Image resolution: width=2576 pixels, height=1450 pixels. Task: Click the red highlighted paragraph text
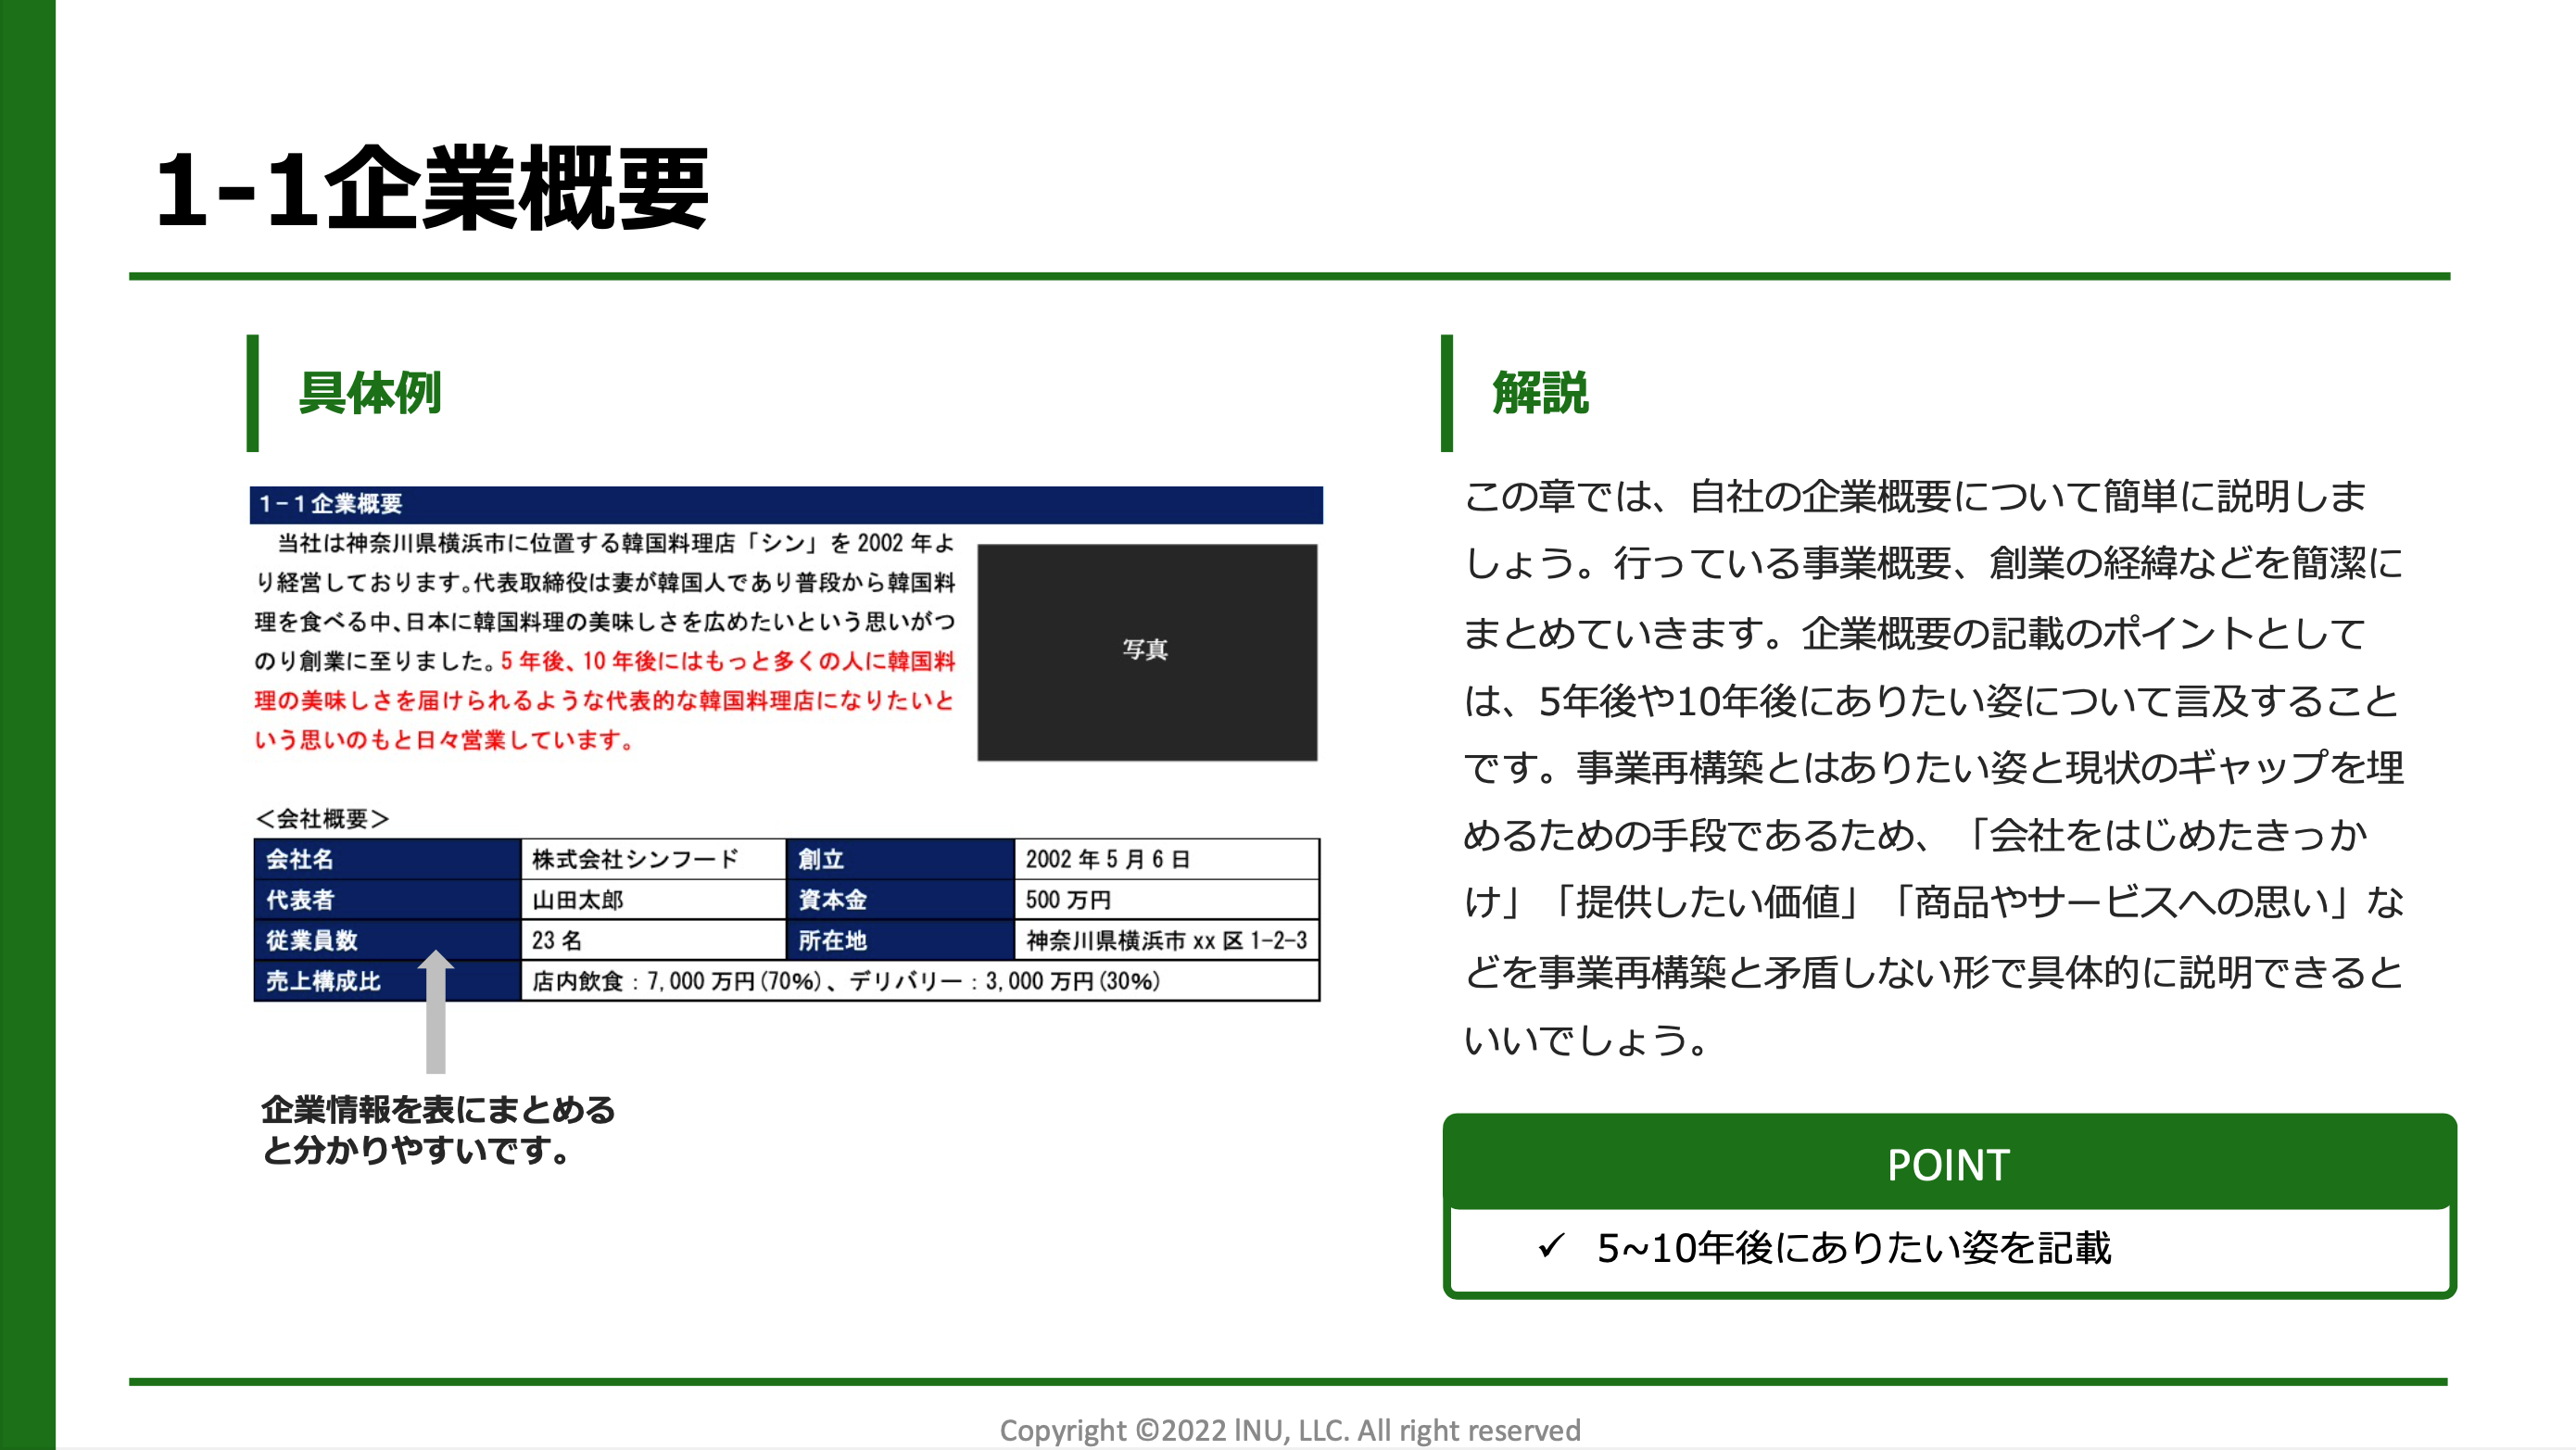point(604,701)
